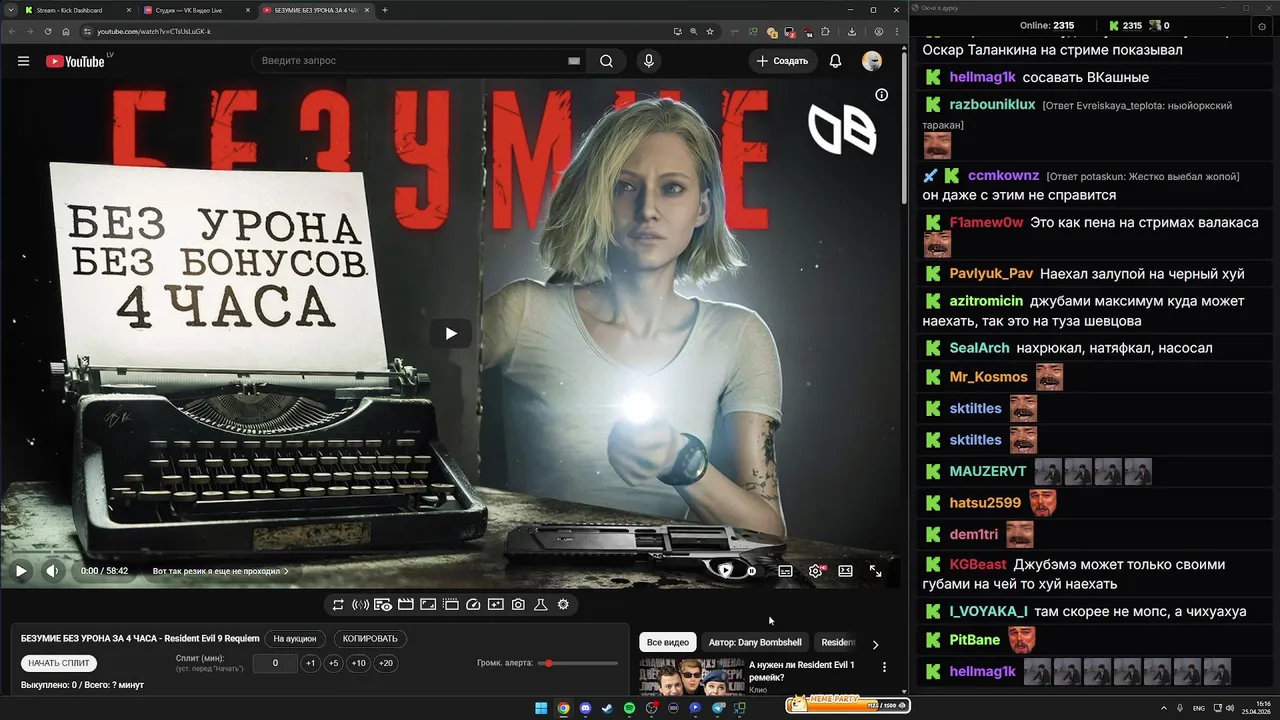Open the browser tab search dropdown
Viewport: 1280px width, 720px height.
click(x=9, y=10)
